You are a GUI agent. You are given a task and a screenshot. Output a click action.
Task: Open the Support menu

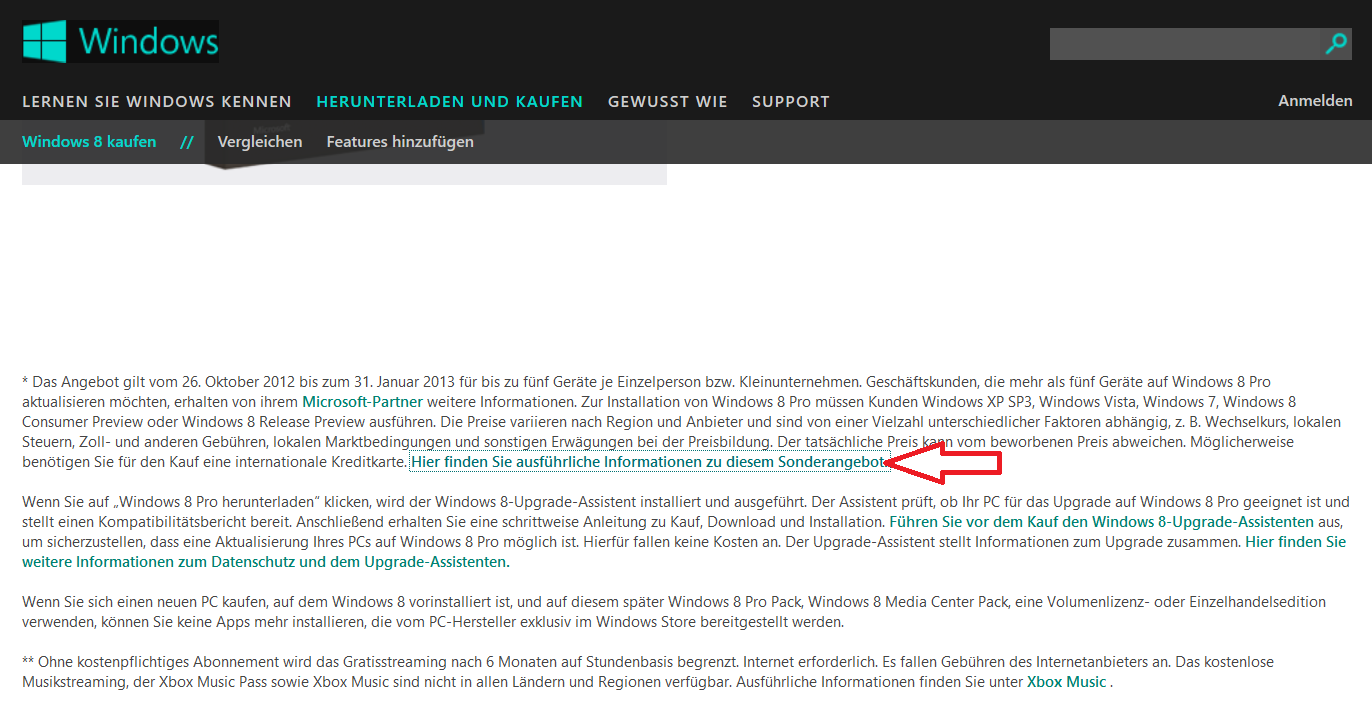[791, 101]
